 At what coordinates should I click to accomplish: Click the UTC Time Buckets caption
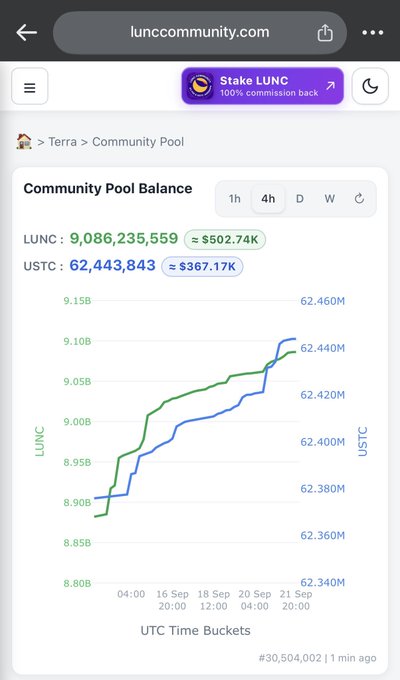pos(196,631)
